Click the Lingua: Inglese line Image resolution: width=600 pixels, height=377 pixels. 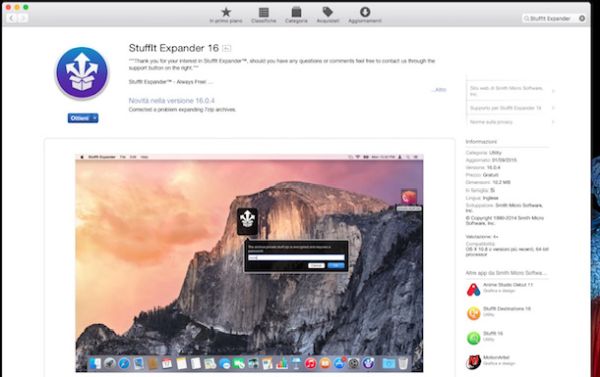(x=482, y=198)
